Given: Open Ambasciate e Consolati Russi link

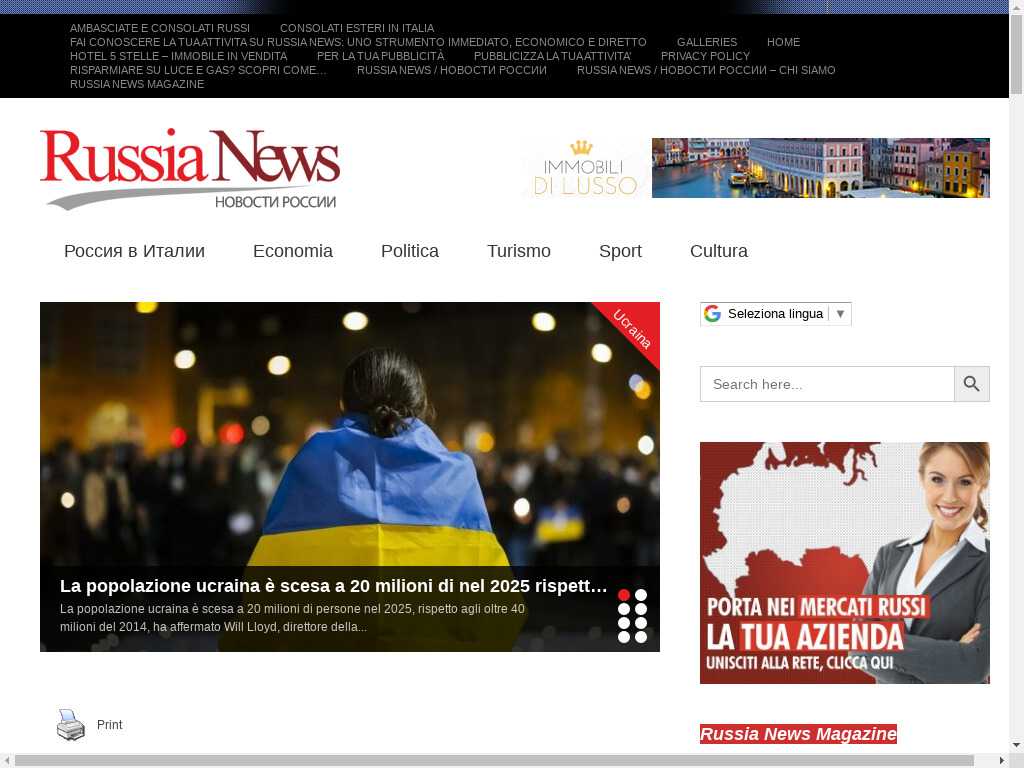Looking at the screenshot, I should pyautogui.click(x=160, y=28).
